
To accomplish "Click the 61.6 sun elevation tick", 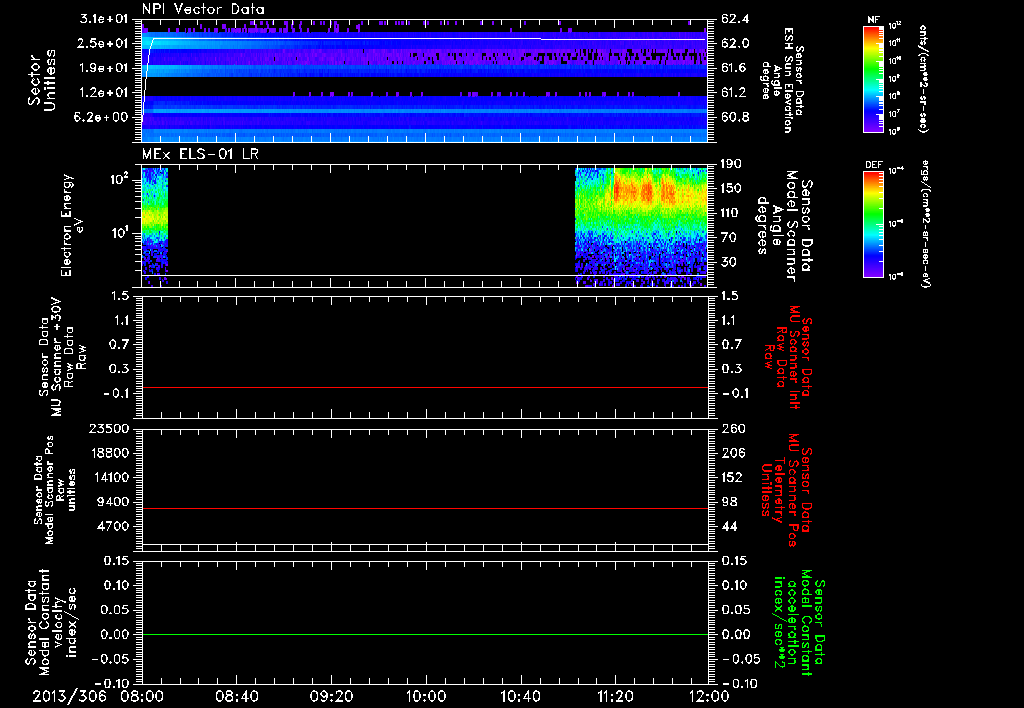I will 735,68.
